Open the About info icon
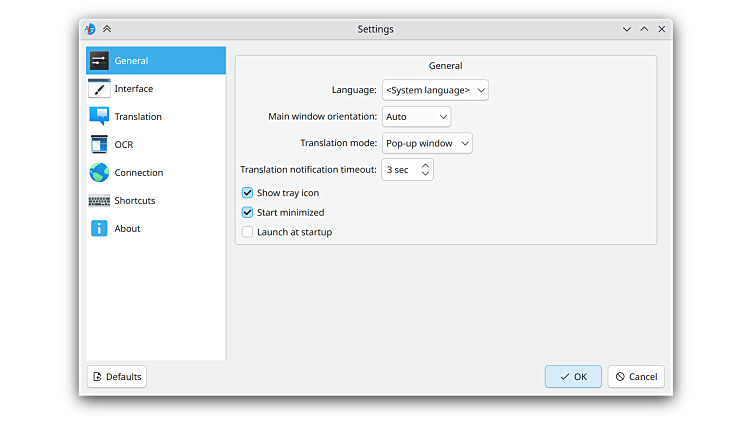The image size is (752, 423). pyautogui.click(x=99, y=229)
